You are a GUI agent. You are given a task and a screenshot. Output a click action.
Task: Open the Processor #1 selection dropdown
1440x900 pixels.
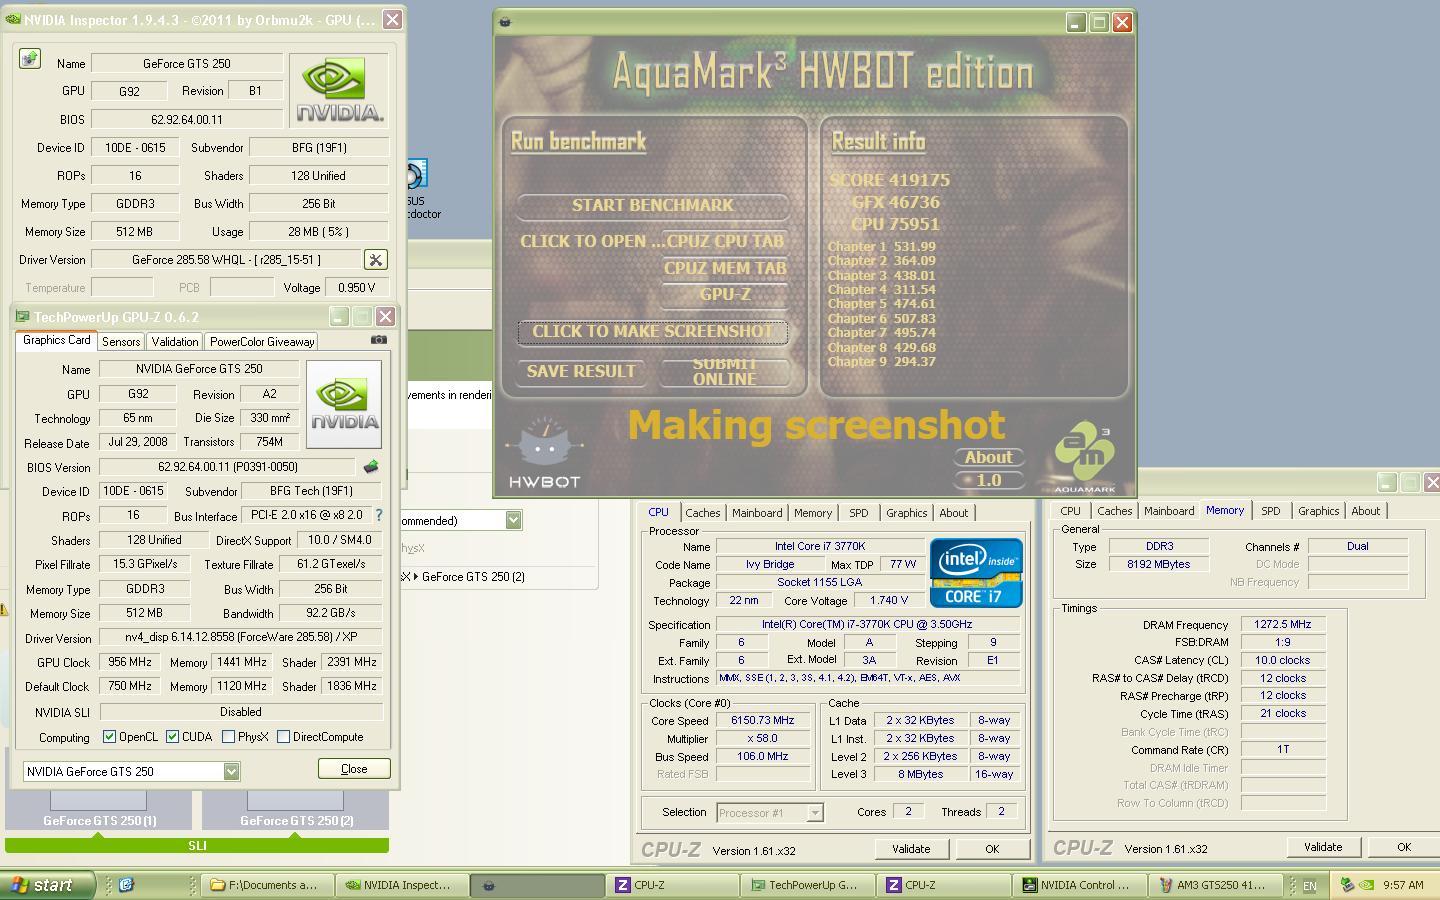(815, 812)
